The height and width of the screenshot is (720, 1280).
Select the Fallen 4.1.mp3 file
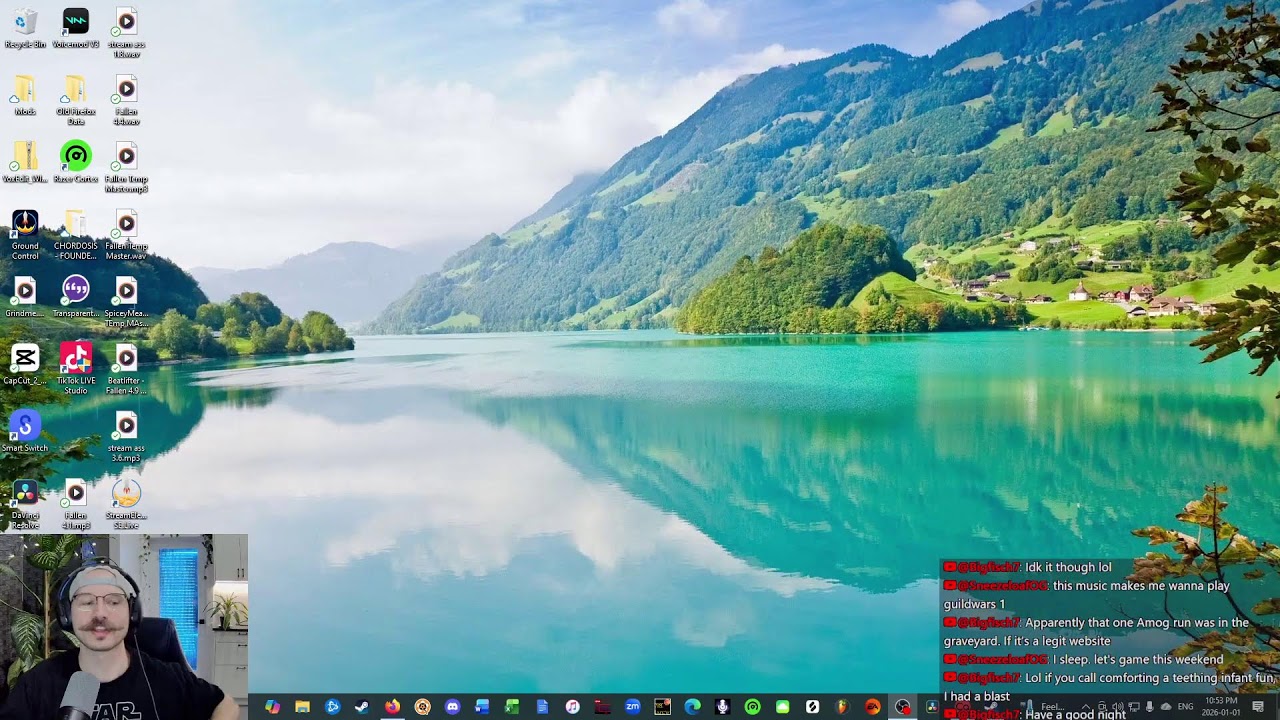coord(76,503)
